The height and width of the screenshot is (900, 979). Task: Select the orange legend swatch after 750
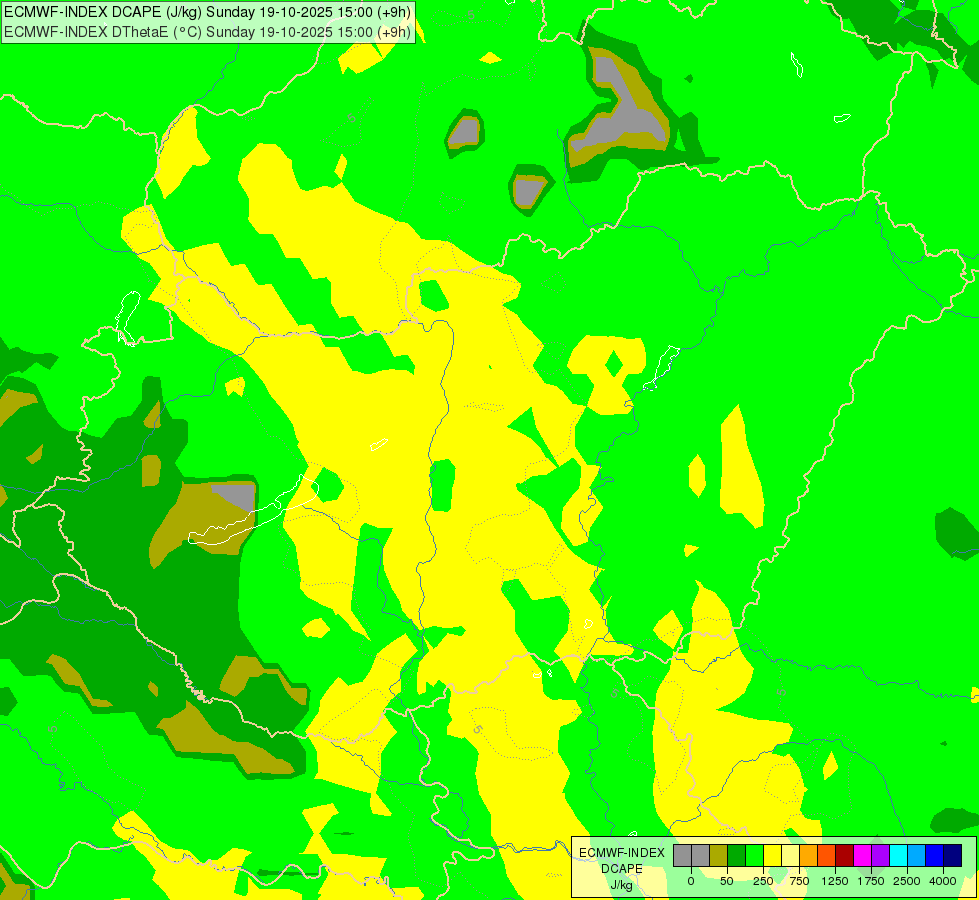(809, 856)
